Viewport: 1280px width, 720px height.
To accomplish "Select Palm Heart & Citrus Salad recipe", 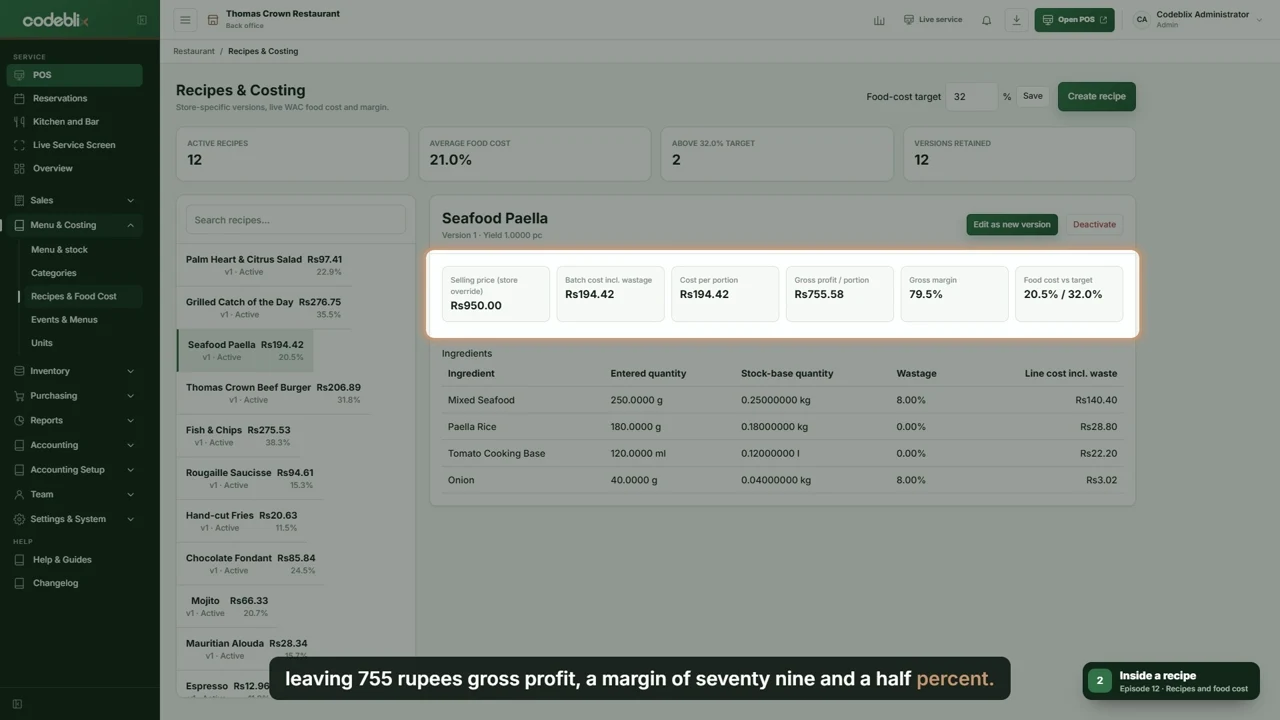I will pyautogui.click(x=264, y=265).
